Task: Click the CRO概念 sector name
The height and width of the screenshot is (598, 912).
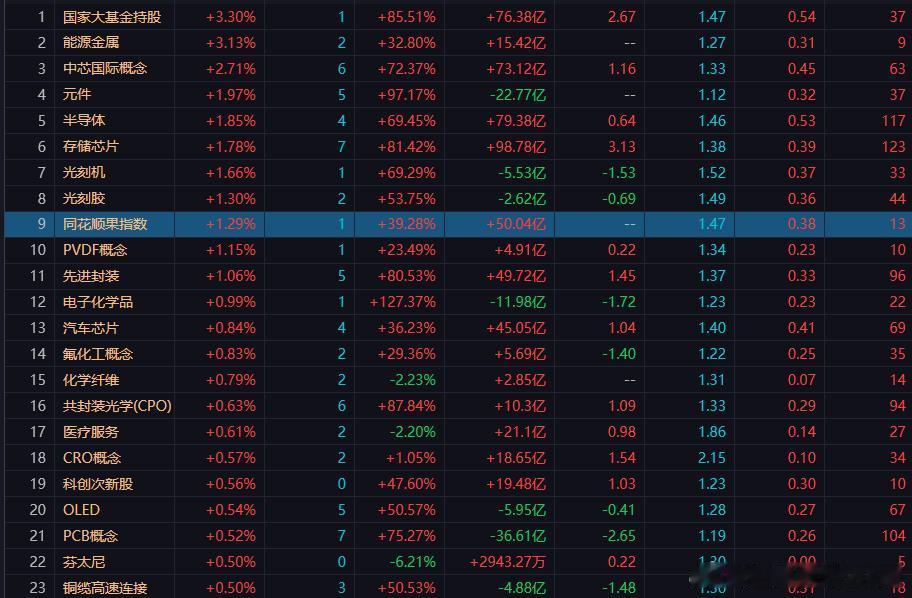Action: 92,458
